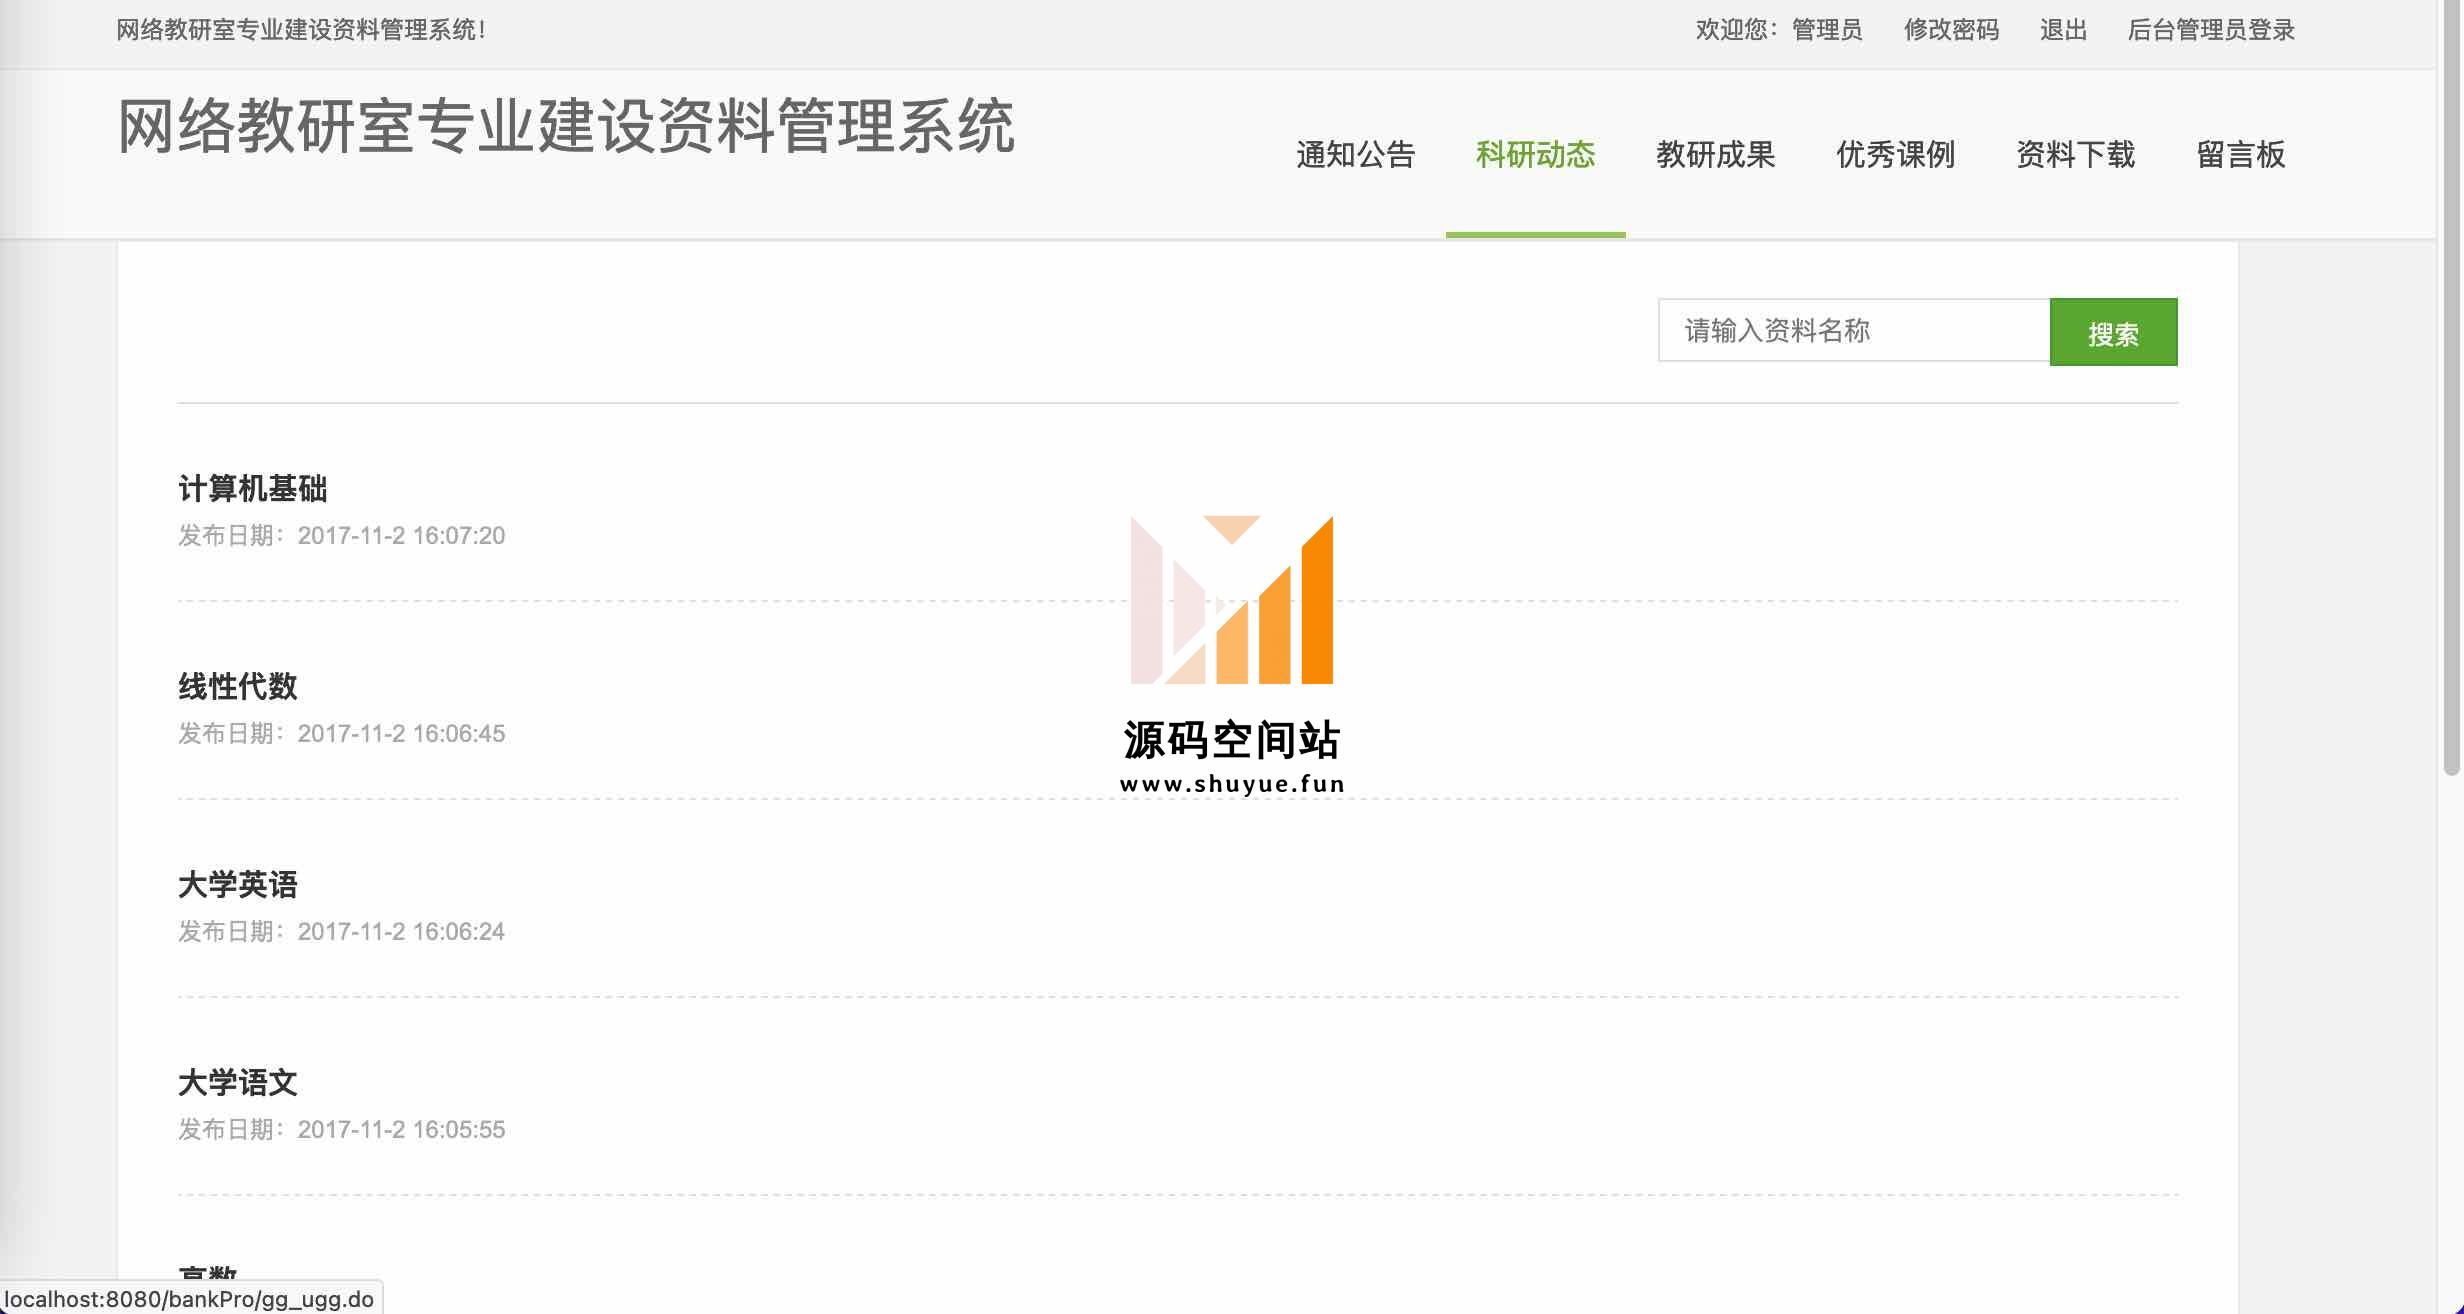The image size is (2464, 1314).
Task: Open the 大学英语 article
Action: [238, 885]
